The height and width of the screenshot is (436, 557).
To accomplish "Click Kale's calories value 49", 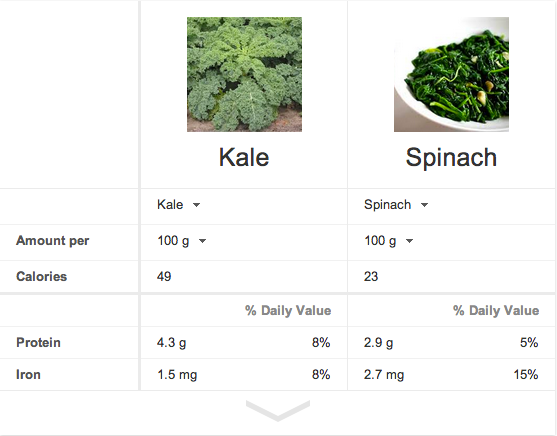I will pos(164,276).
